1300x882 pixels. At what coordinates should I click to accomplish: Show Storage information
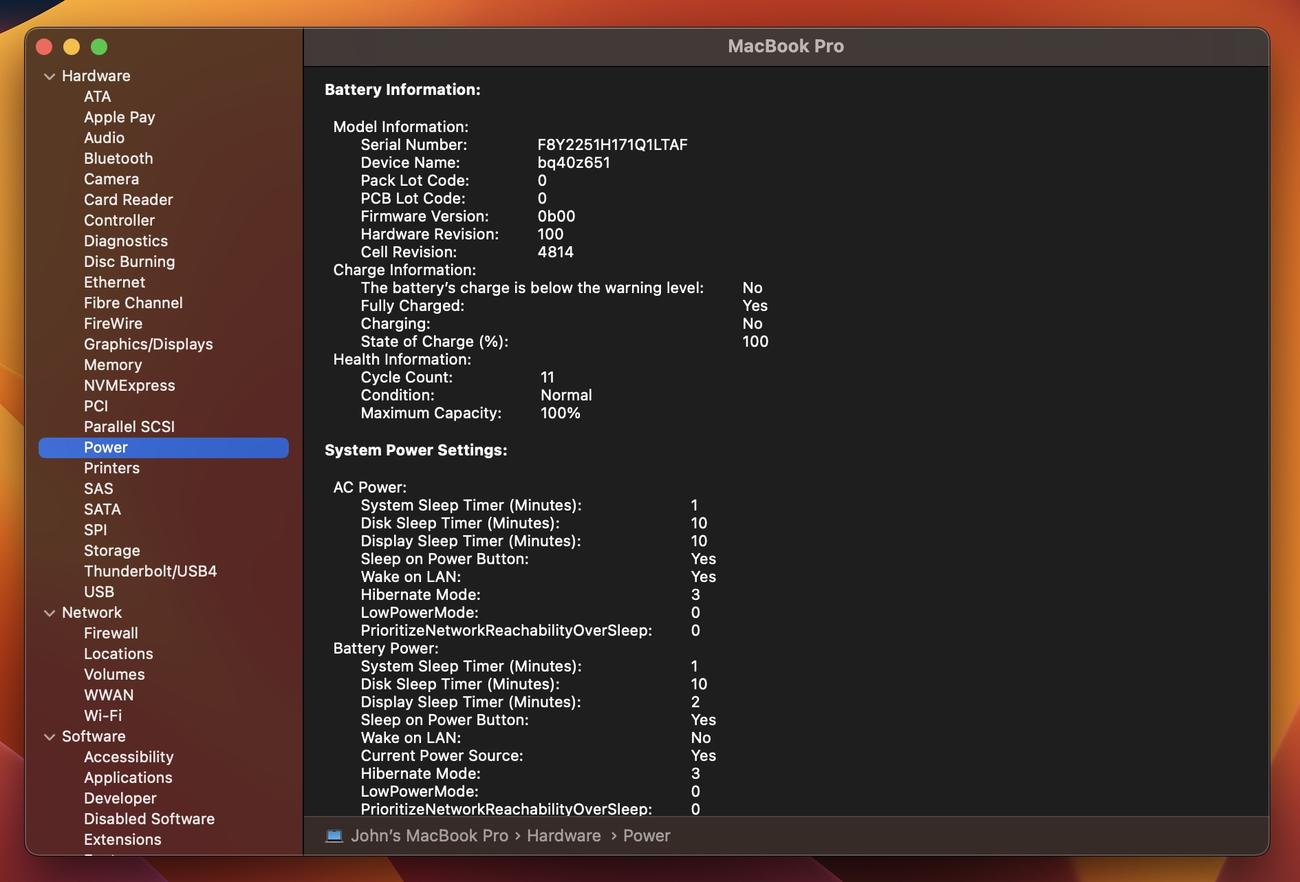112,551
